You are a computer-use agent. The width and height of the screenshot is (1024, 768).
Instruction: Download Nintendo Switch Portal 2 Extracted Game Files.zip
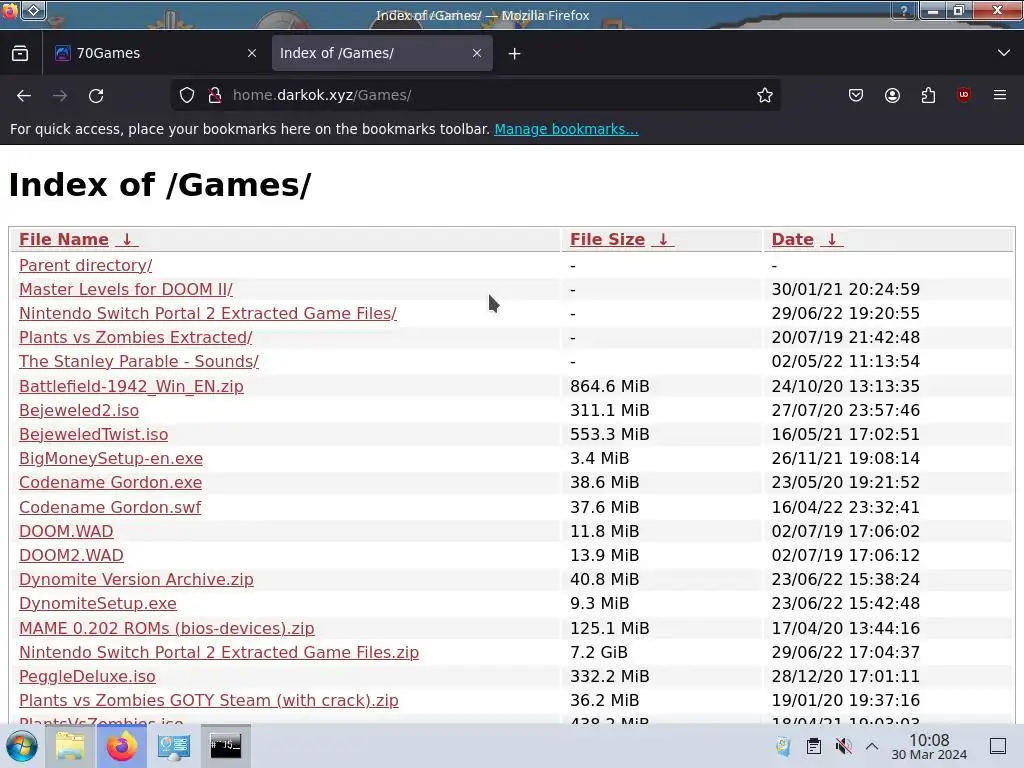tap(219, 652)
